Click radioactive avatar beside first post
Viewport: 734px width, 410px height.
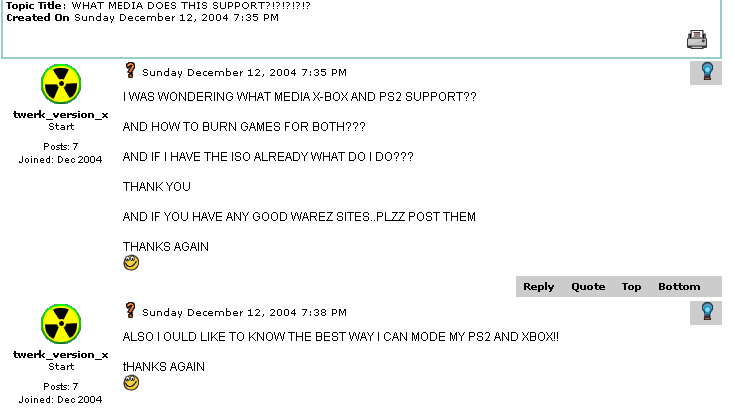tap(61, 84)
